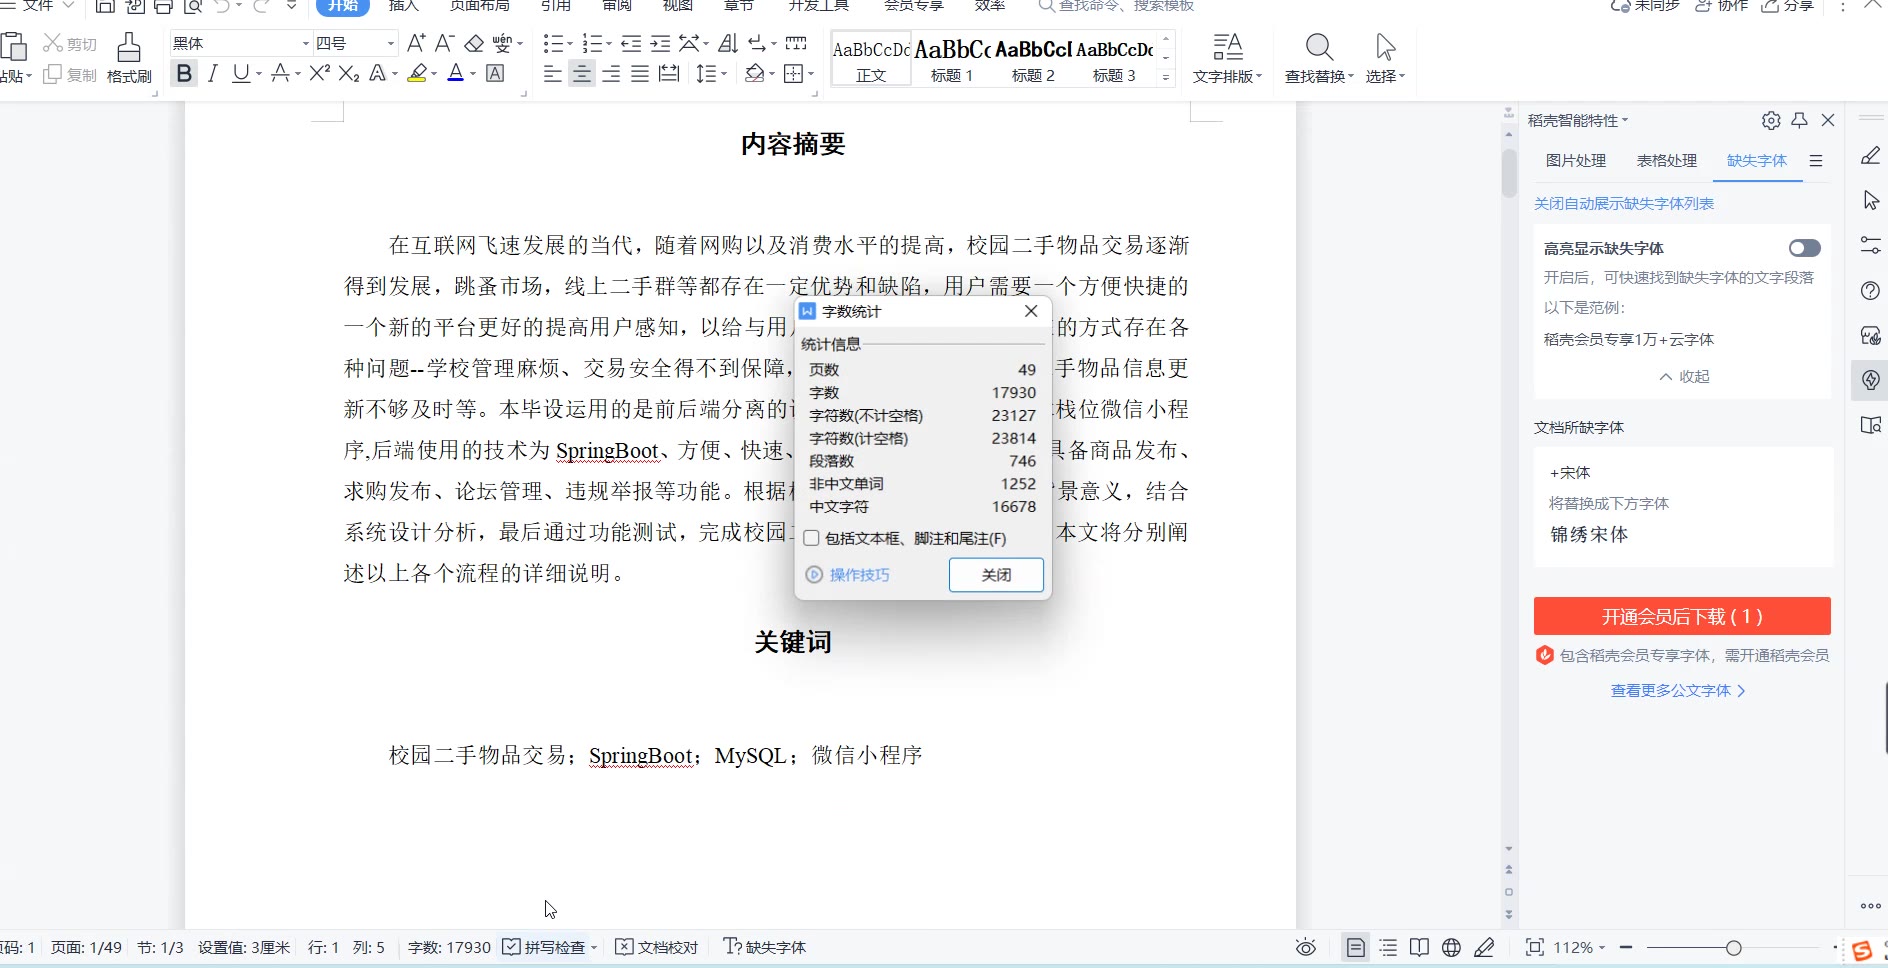Open the Sort tool in the ribbon
The image size is (1888, 968).
tap(728, 43)
